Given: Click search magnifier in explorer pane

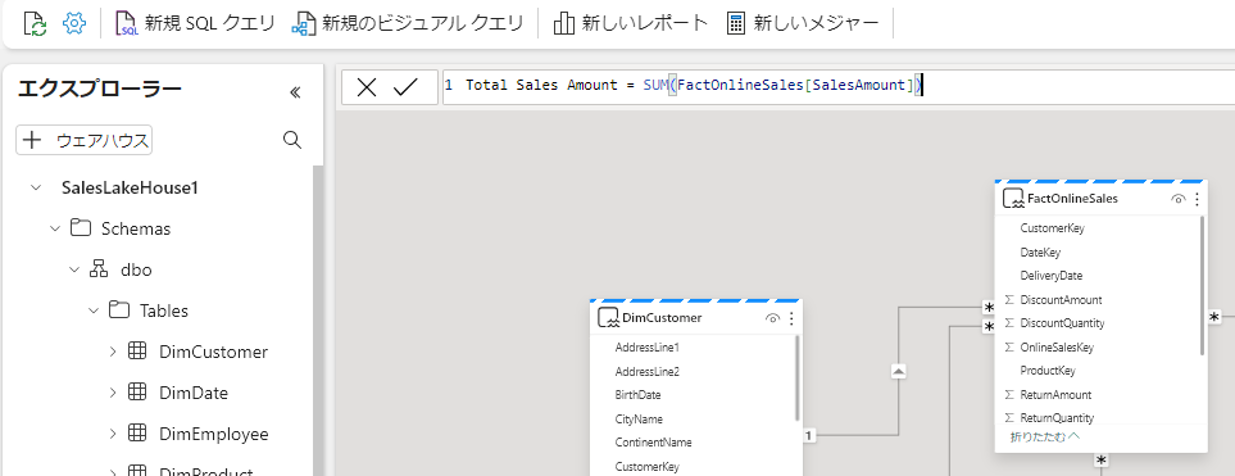Looking at the screenshot, I should pos(292,140).
